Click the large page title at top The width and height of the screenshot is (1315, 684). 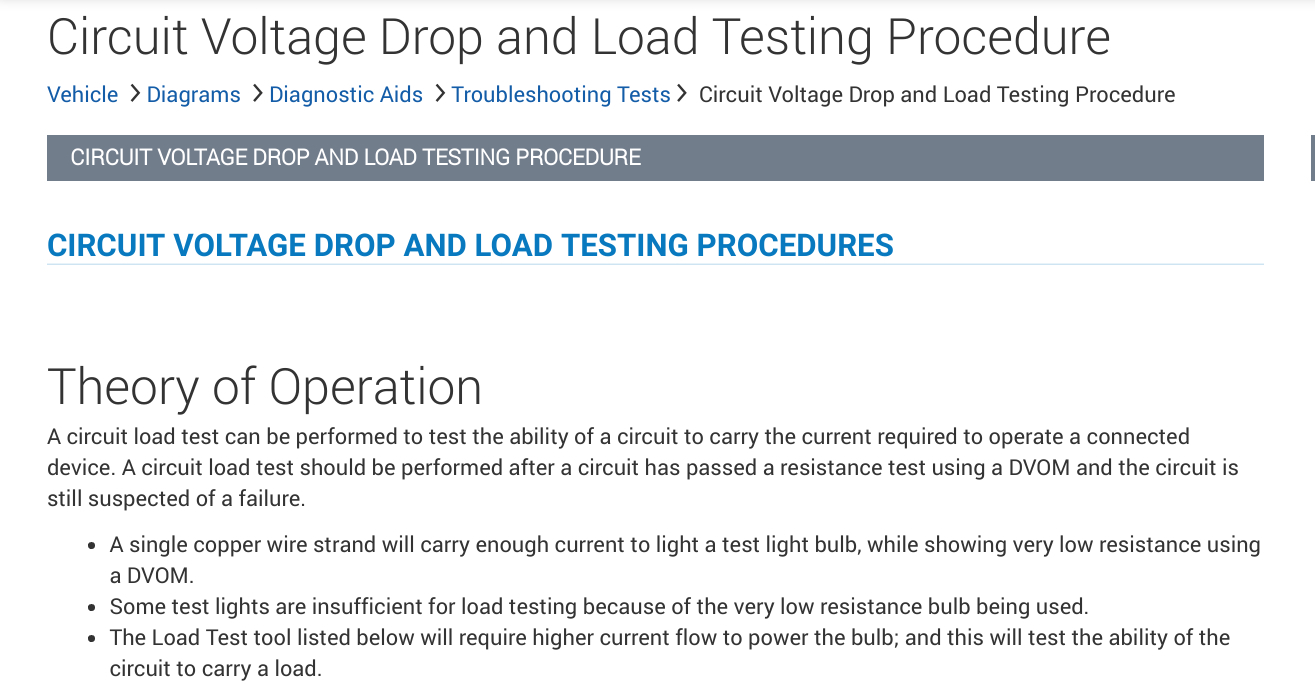pyautogui.click(x=579, y=37)
